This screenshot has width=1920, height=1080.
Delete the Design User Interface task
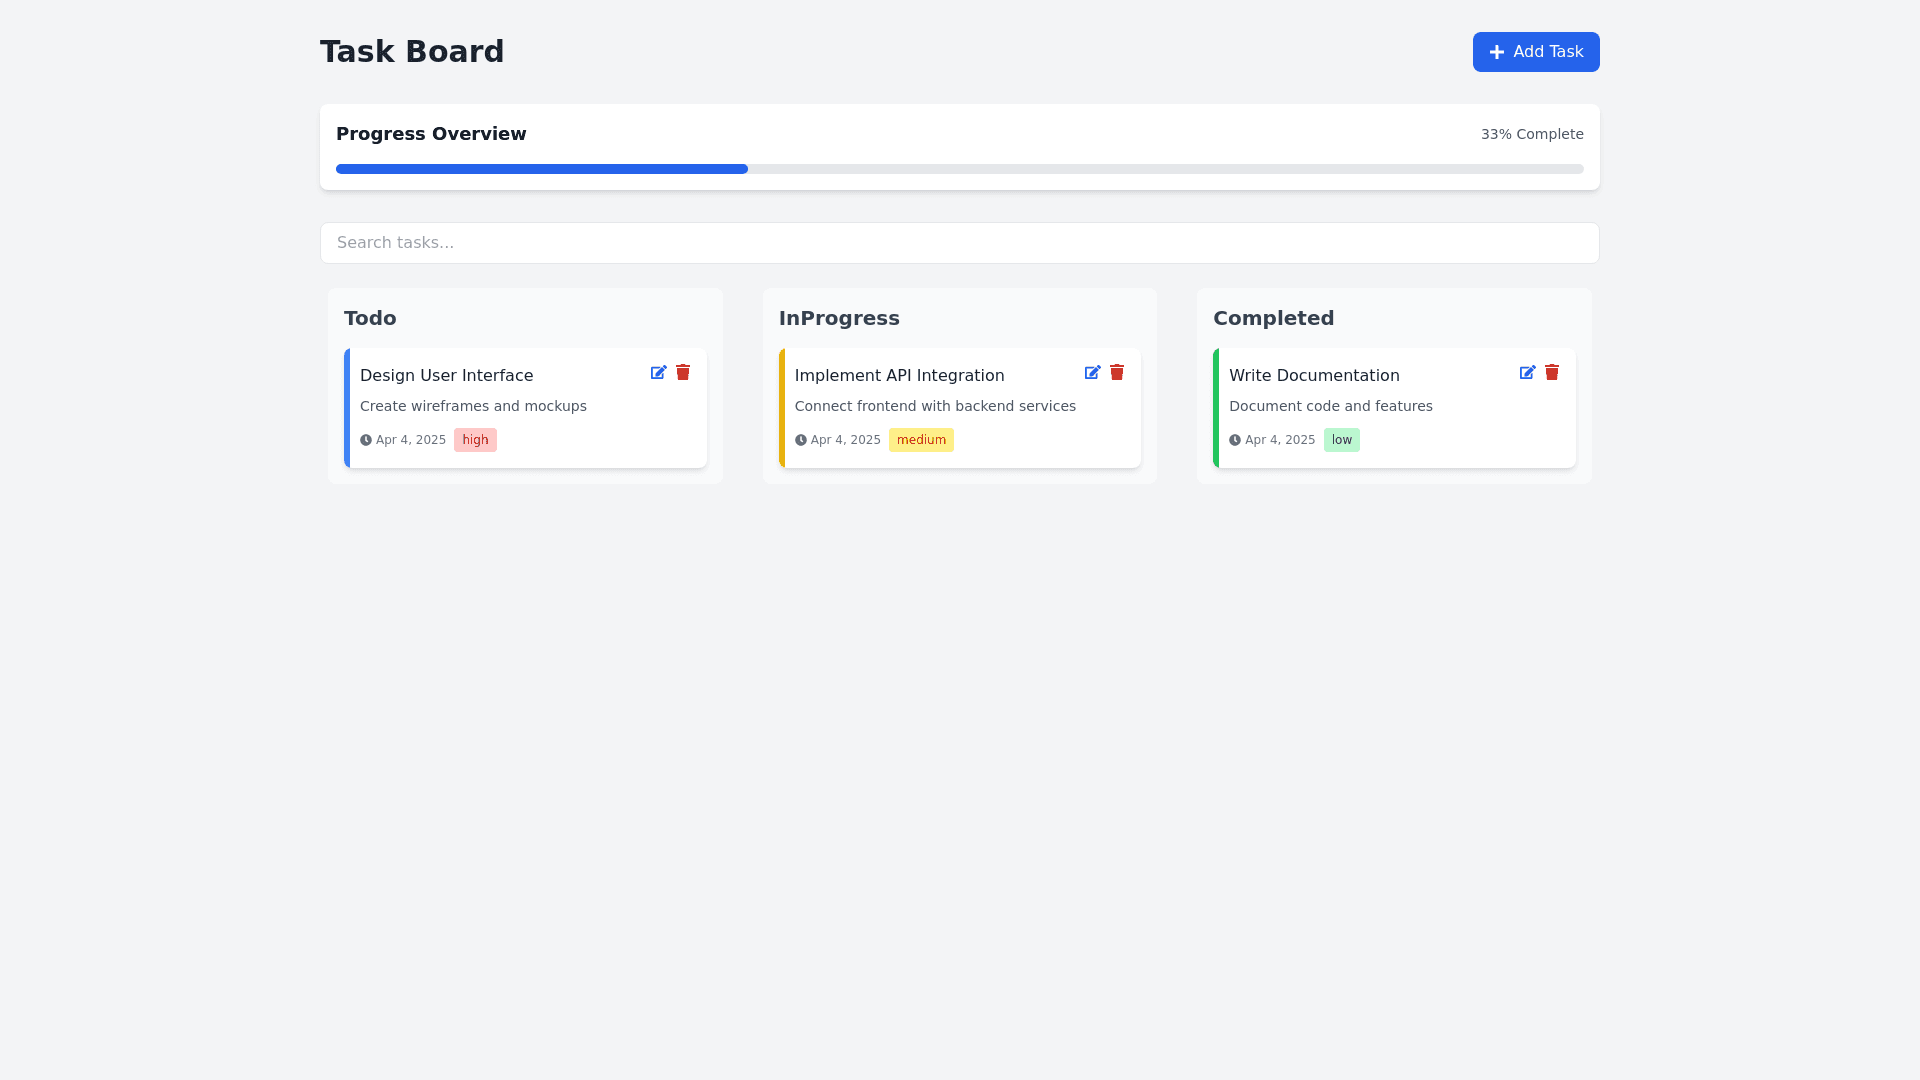683,372
